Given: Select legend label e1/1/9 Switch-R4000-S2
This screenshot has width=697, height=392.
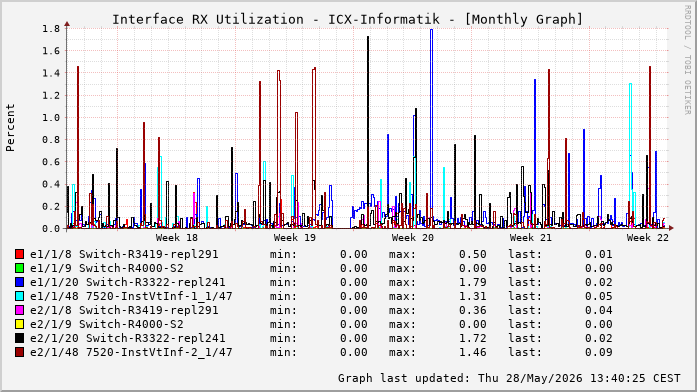Looking at the screenshot, I should [x=107, y=268].
